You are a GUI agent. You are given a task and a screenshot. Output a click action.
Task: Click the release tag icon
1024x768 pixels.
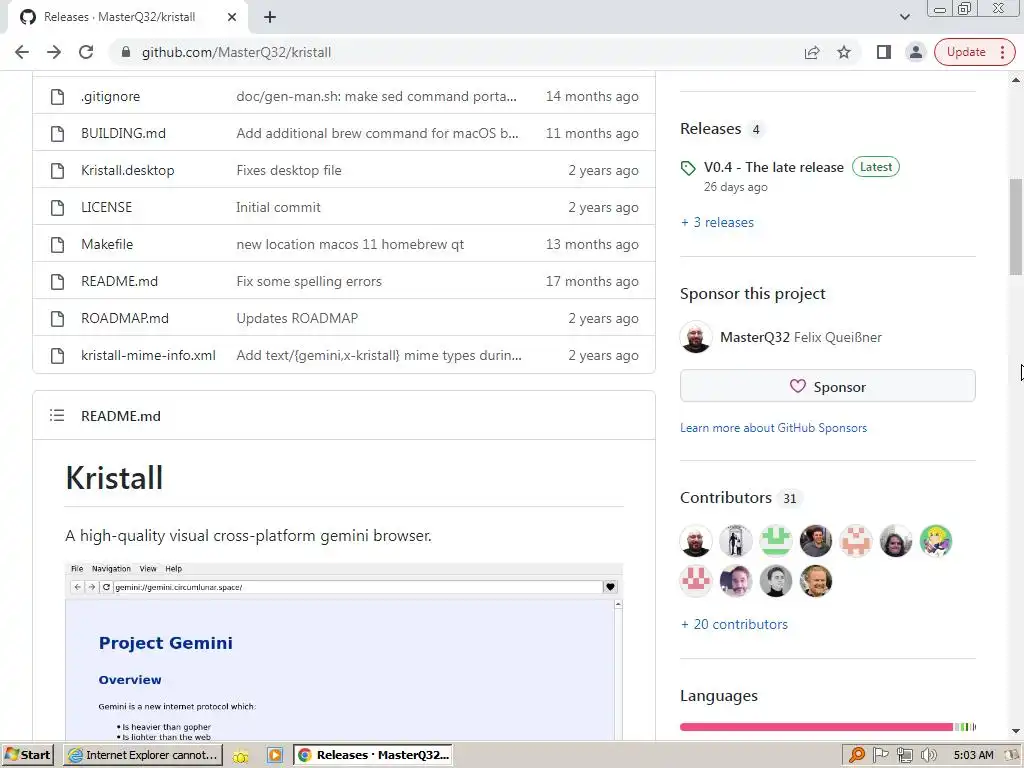pos(688,168)
